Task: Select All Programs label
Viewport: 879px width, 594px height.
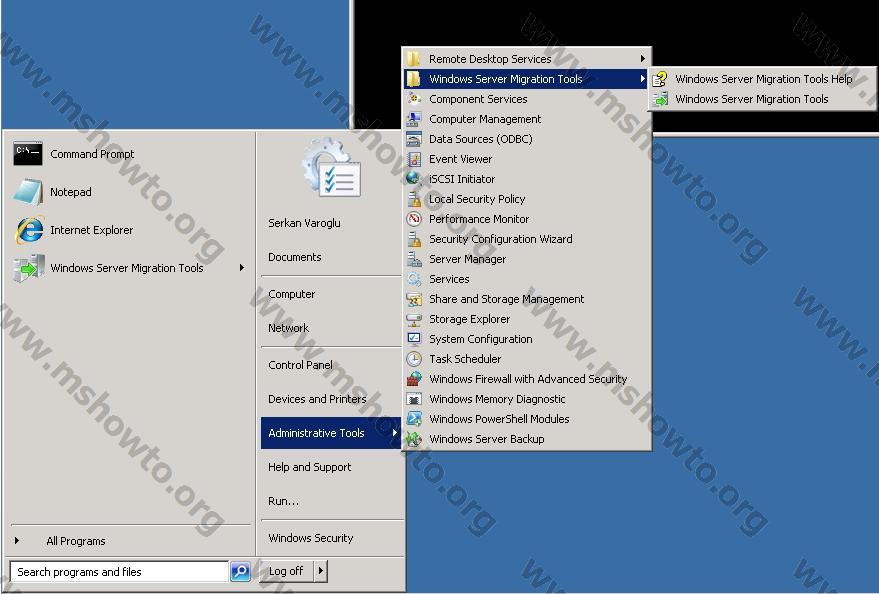Action: point(76,541)
